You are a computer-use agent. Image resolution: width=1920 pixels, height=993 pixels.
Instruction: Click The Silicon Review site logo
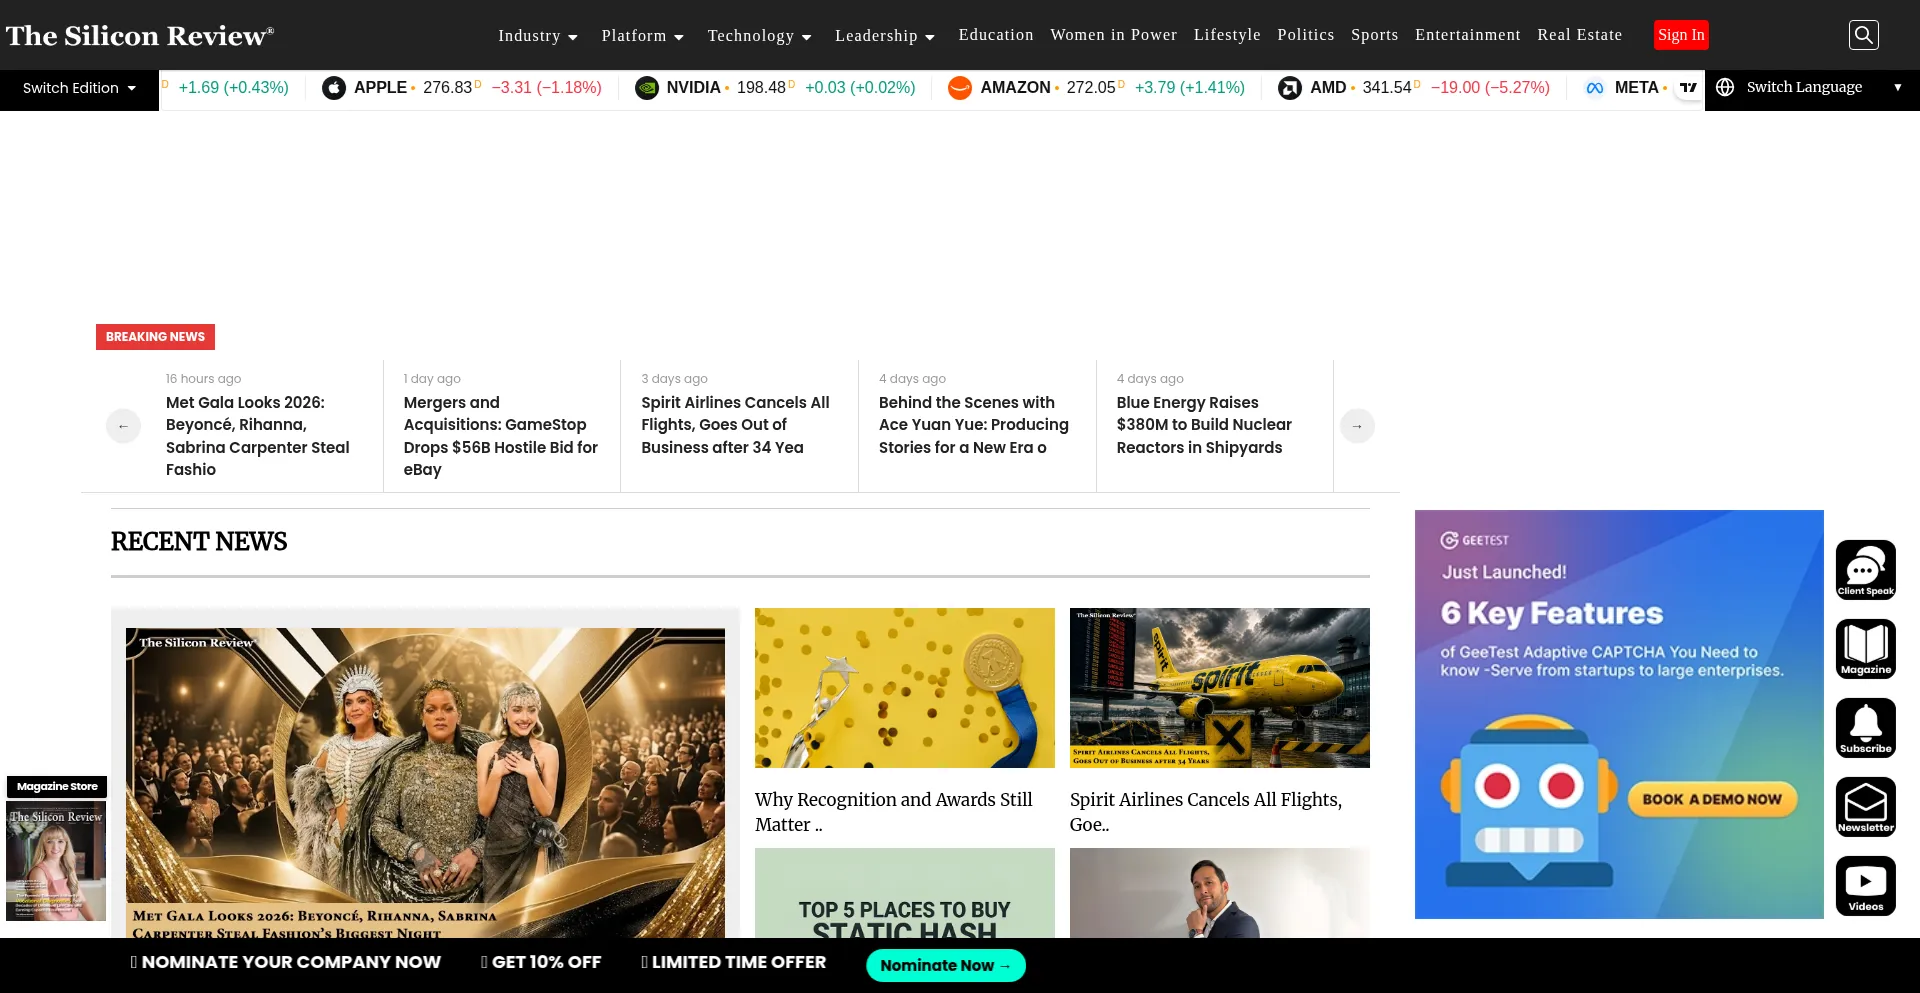click(x=140, y=35)
